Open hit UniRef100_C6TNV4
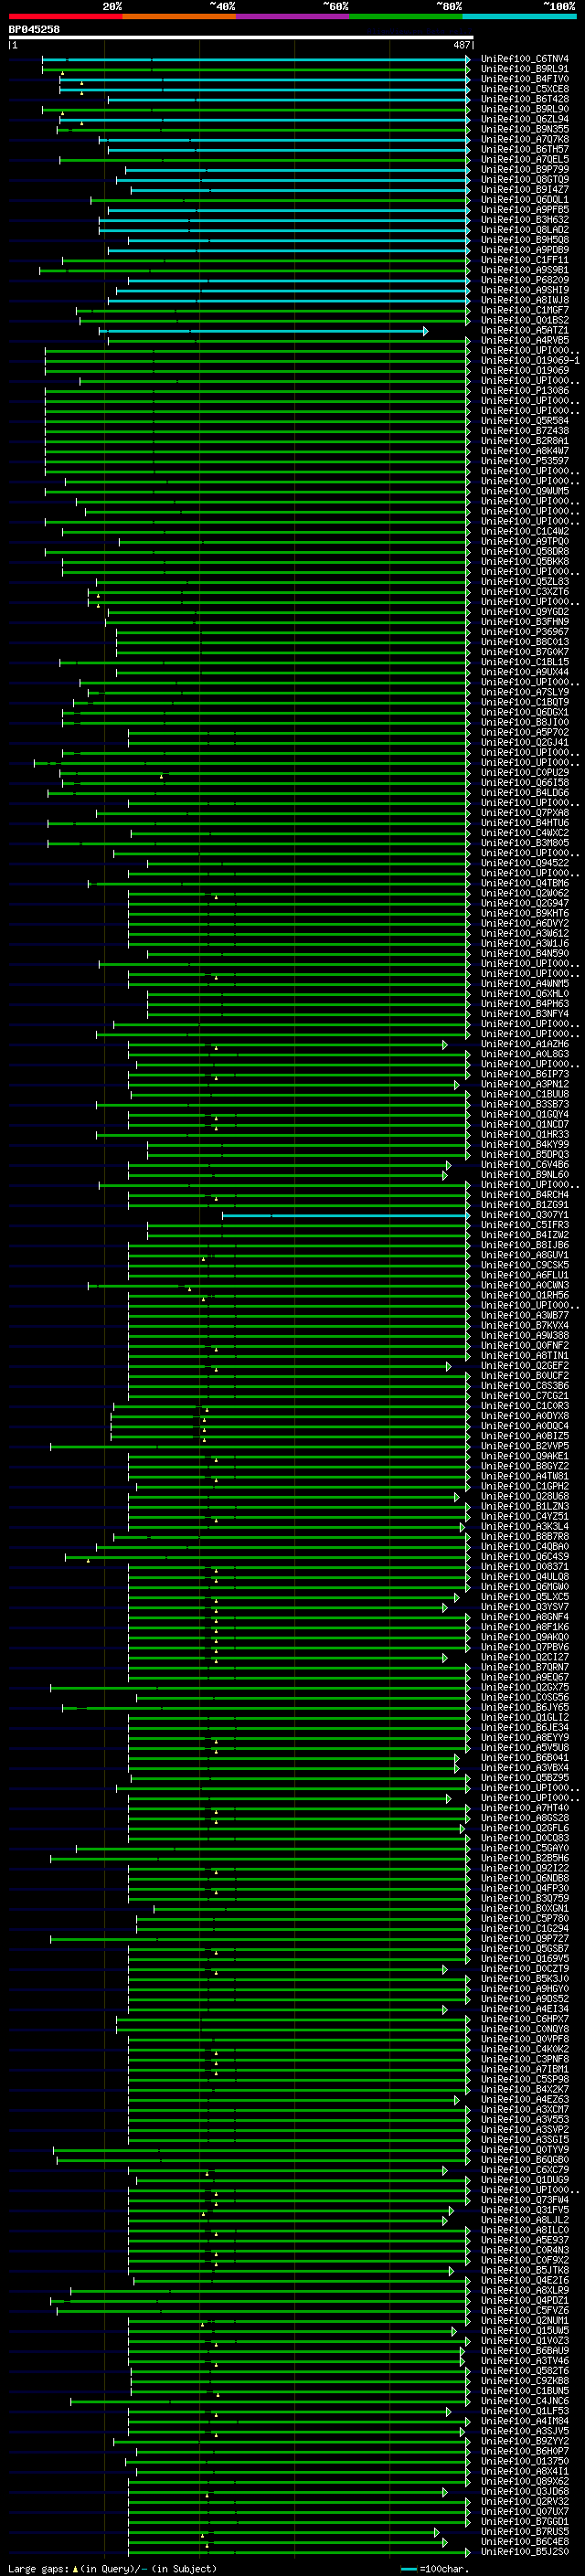Viewport: 585px width, 2576px height. (525, 59)
